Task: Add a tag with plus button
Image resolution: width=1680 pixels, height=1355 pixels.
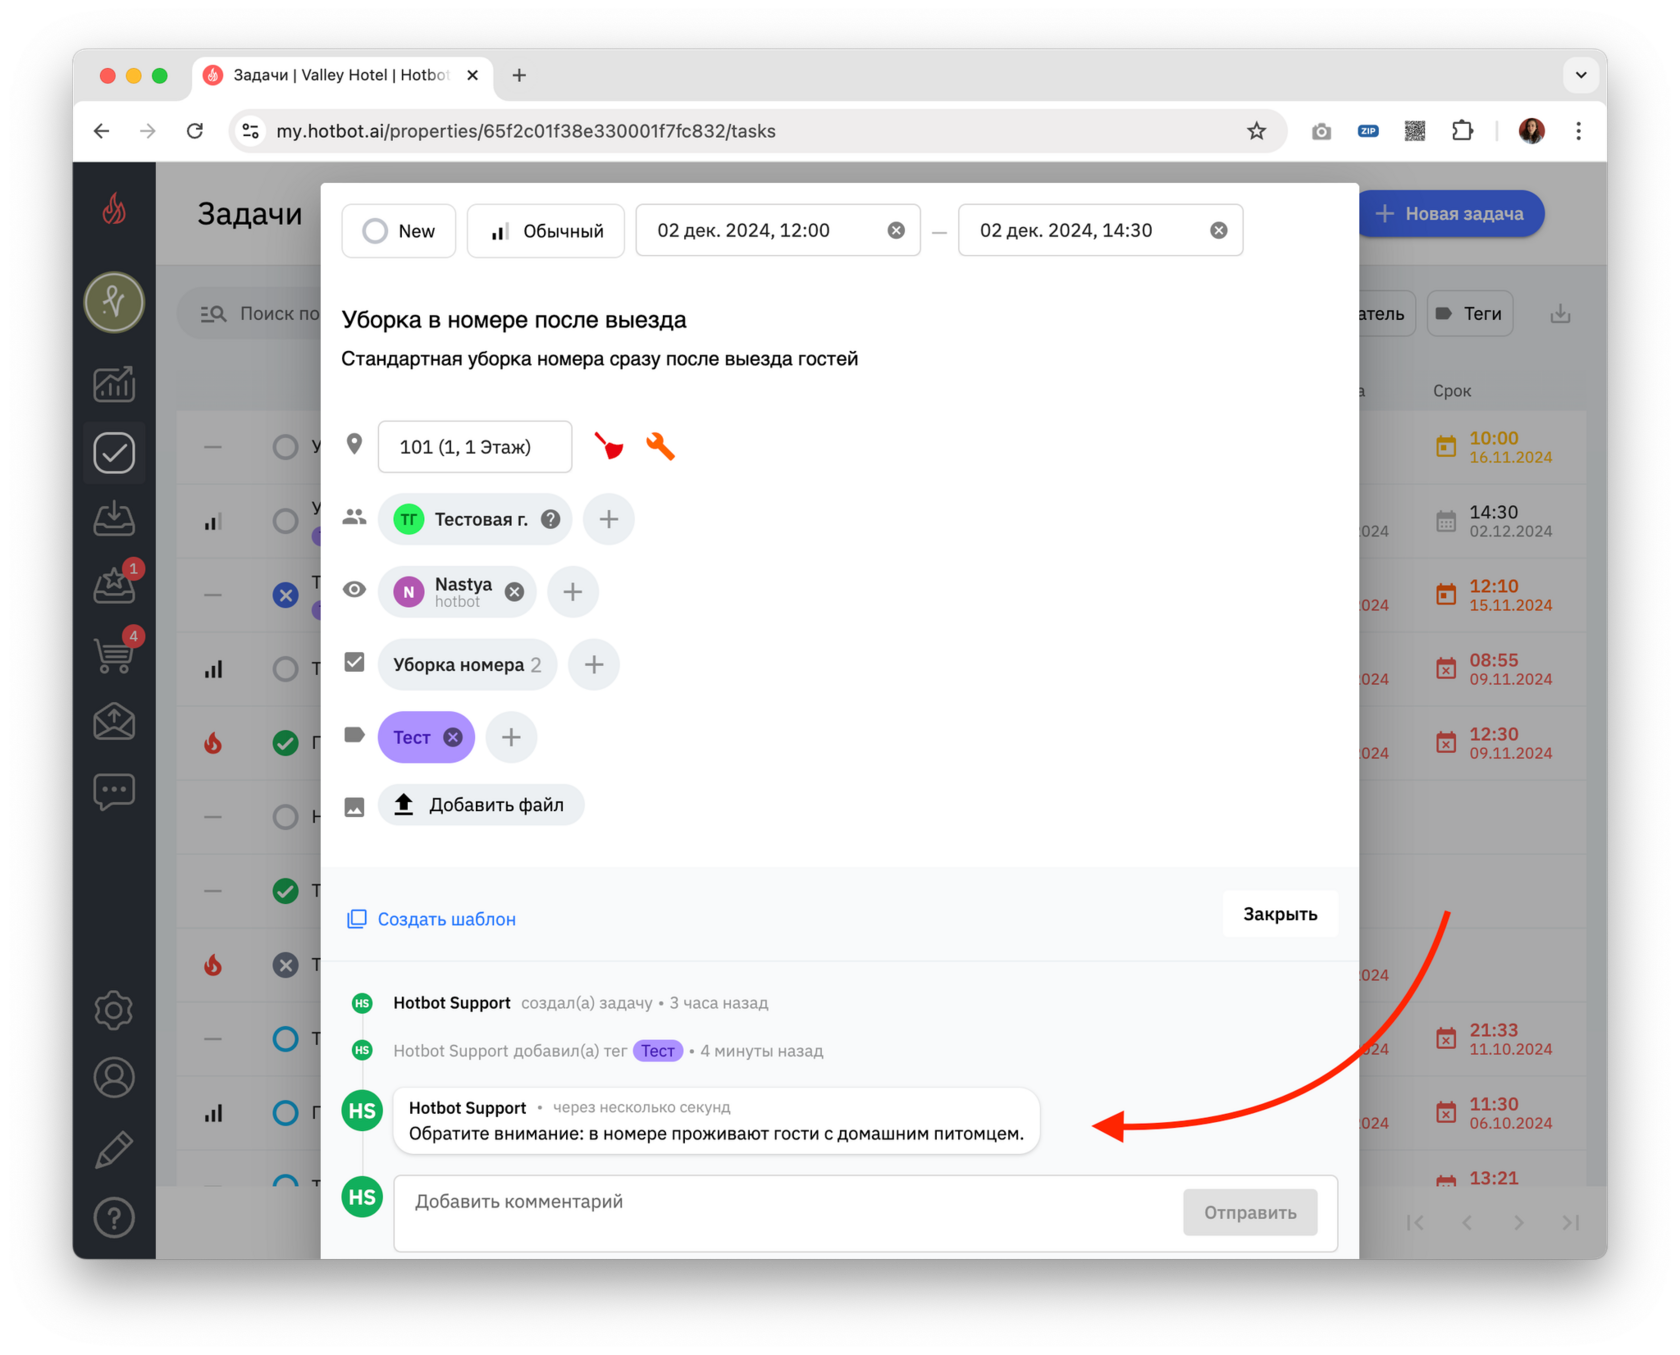Action: point(511,737)
